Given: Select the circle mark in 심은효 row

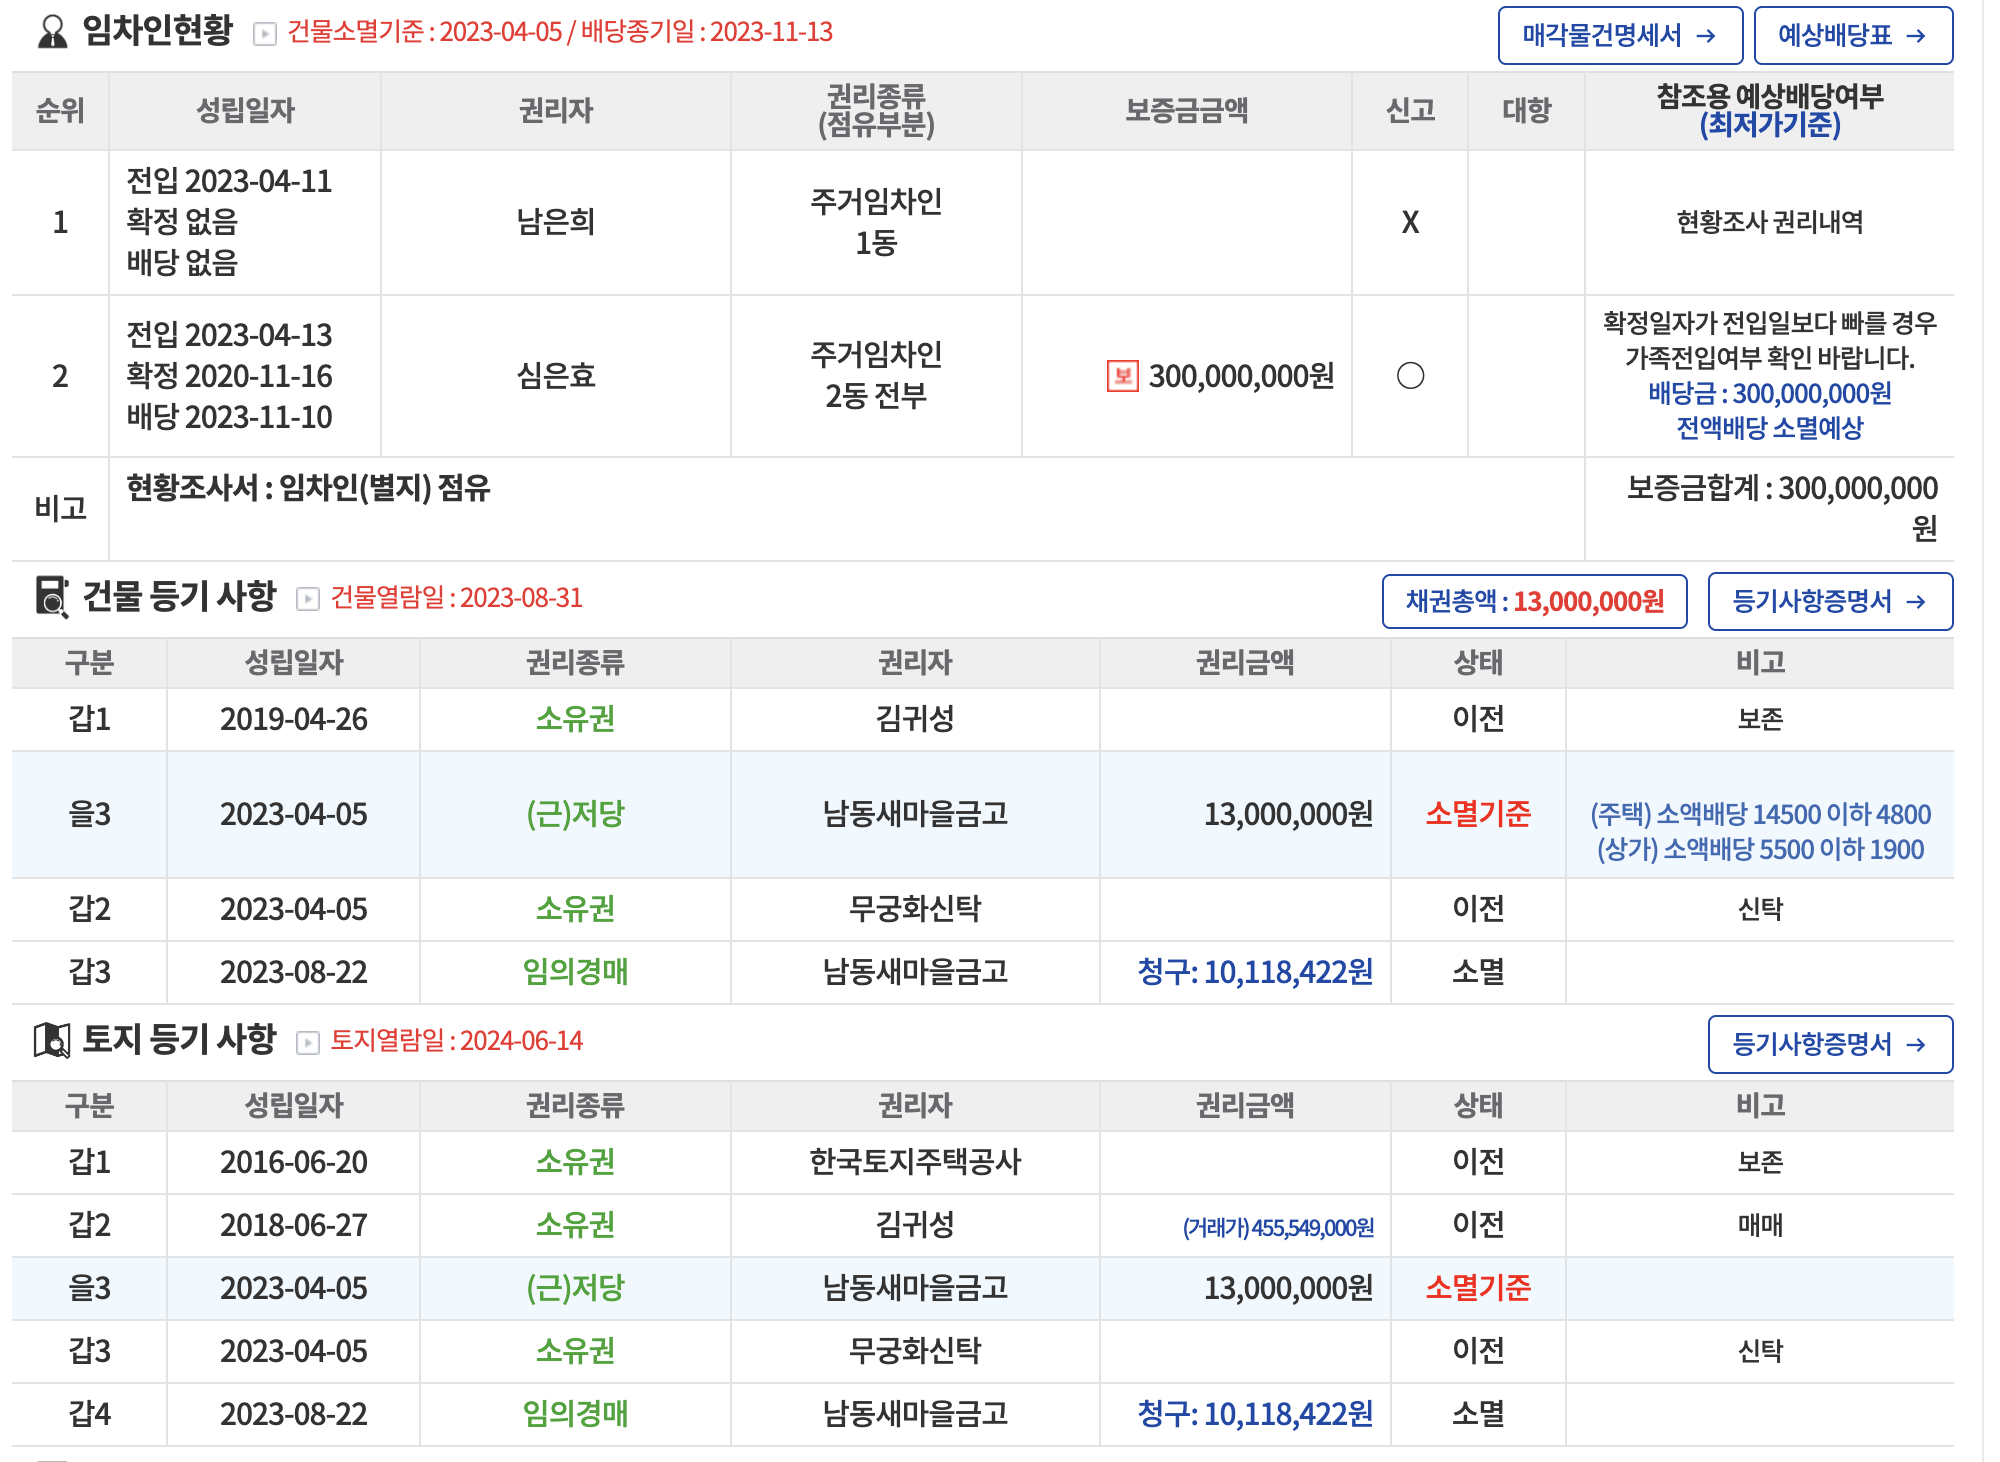Looking at the screenshot, I should (x=1410, y=376).
